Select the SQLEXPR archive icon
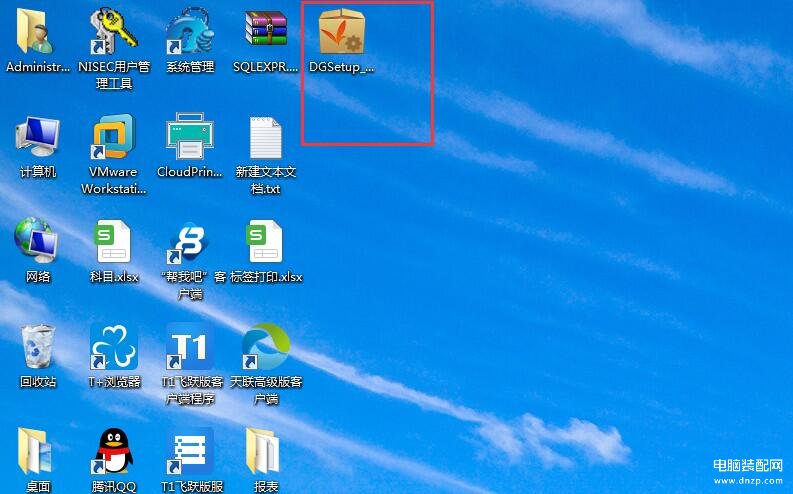This screenshot has width=793, height=494. 266,29
